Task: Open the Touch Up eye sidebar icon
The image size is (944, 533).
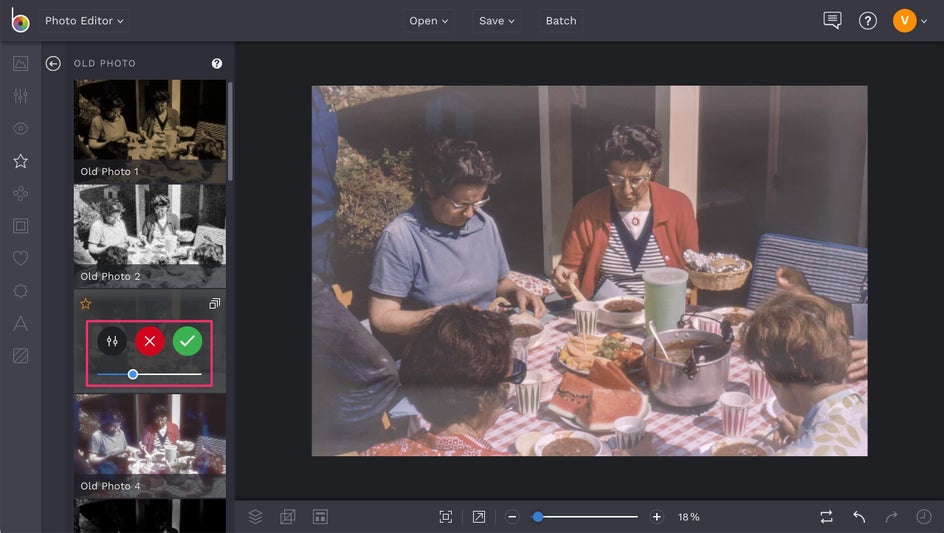Action: (20, 128)
